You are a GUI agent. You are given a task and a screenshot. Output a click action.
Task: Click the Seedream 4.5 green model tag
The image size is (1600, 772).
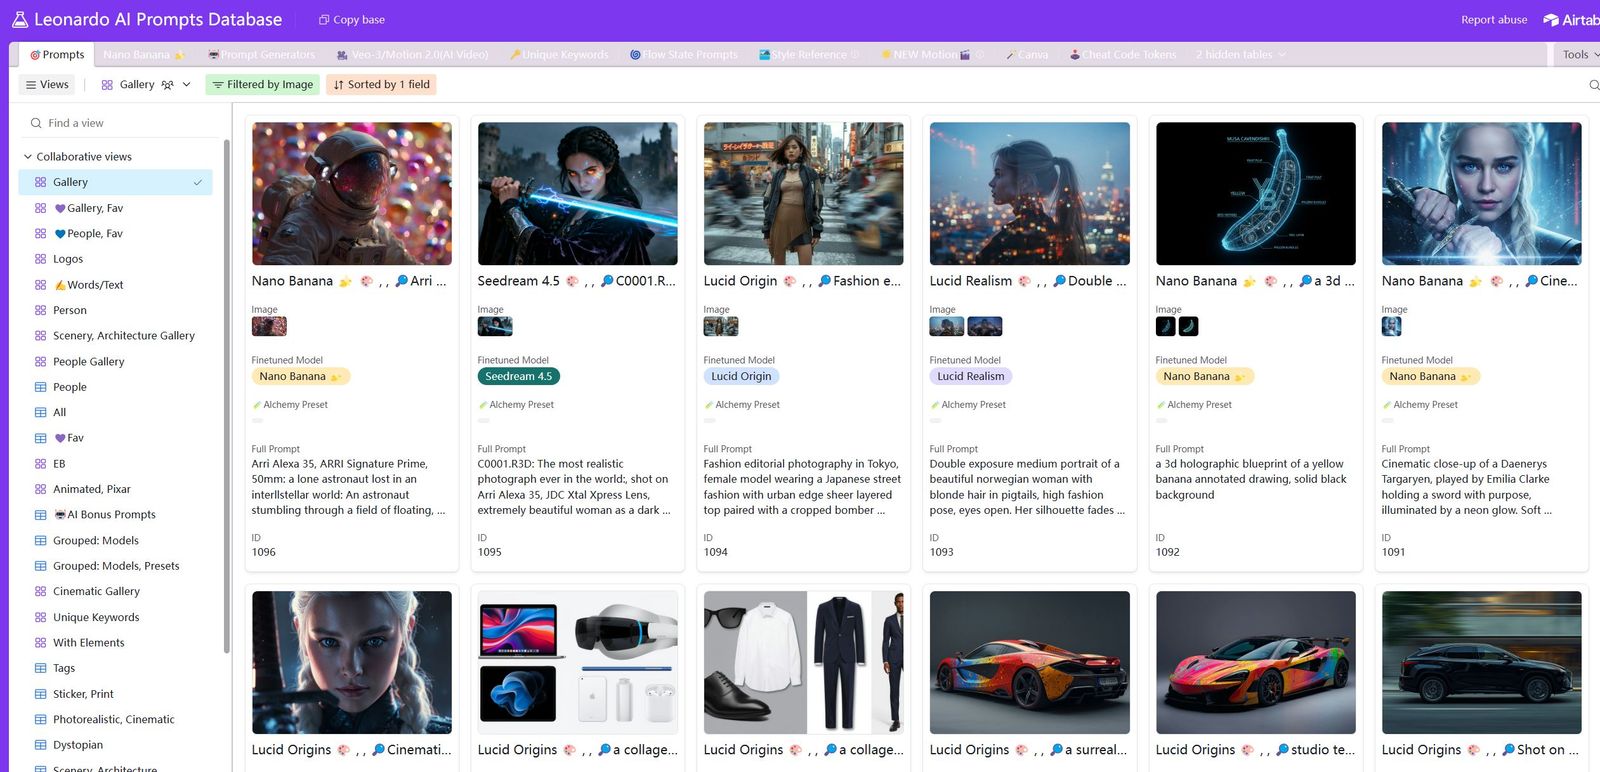click(x=518, y=377)
